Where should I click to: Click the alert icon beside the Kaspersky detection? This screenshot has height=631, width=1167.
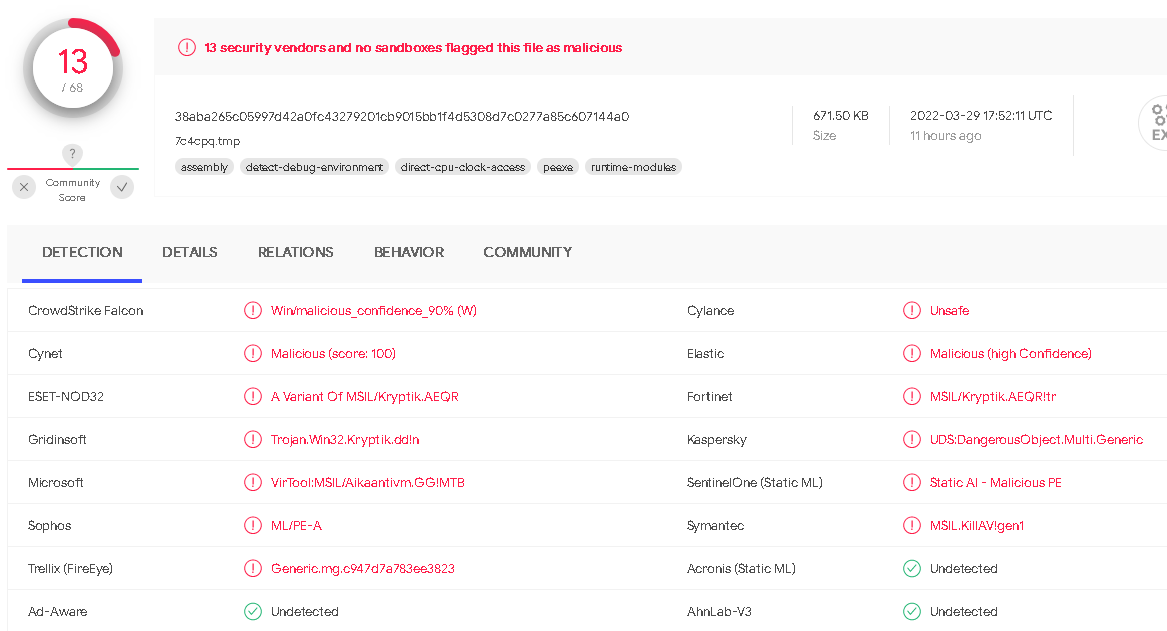coord(912,440)
